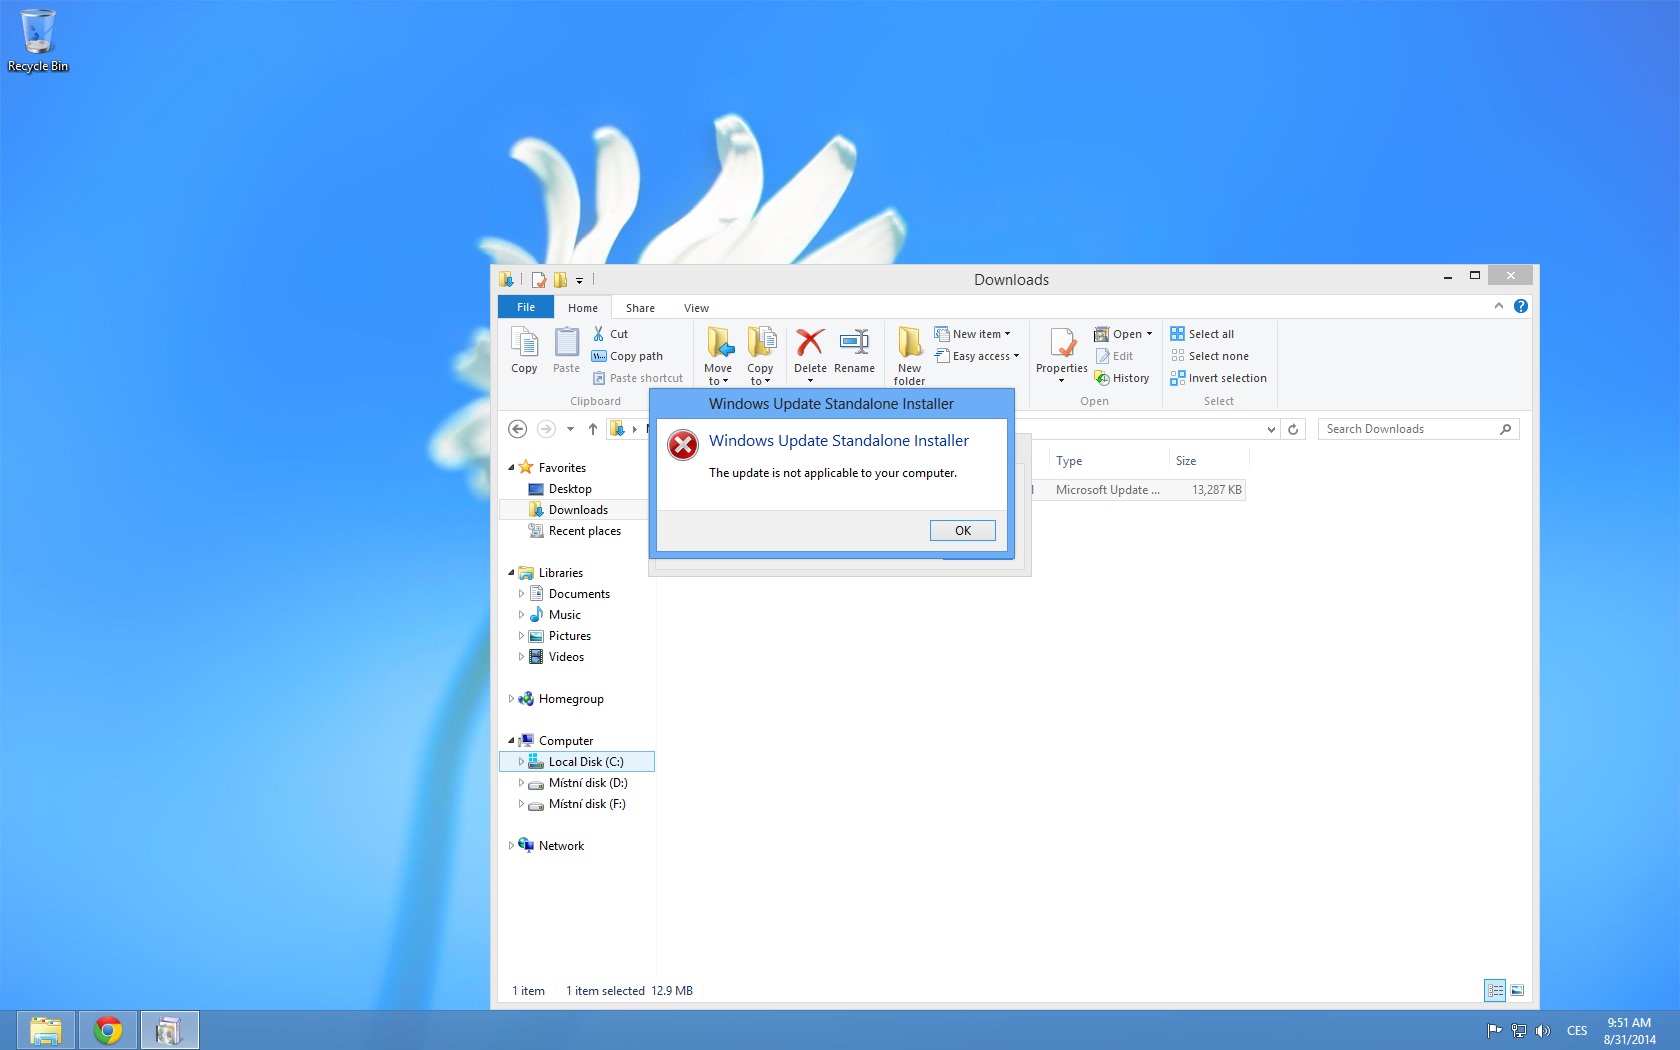Image resolution: width=1680 pixels, height=1050 pixels.
Task: Collapse the ribbon with the chevron
Action: [1498, 306]
